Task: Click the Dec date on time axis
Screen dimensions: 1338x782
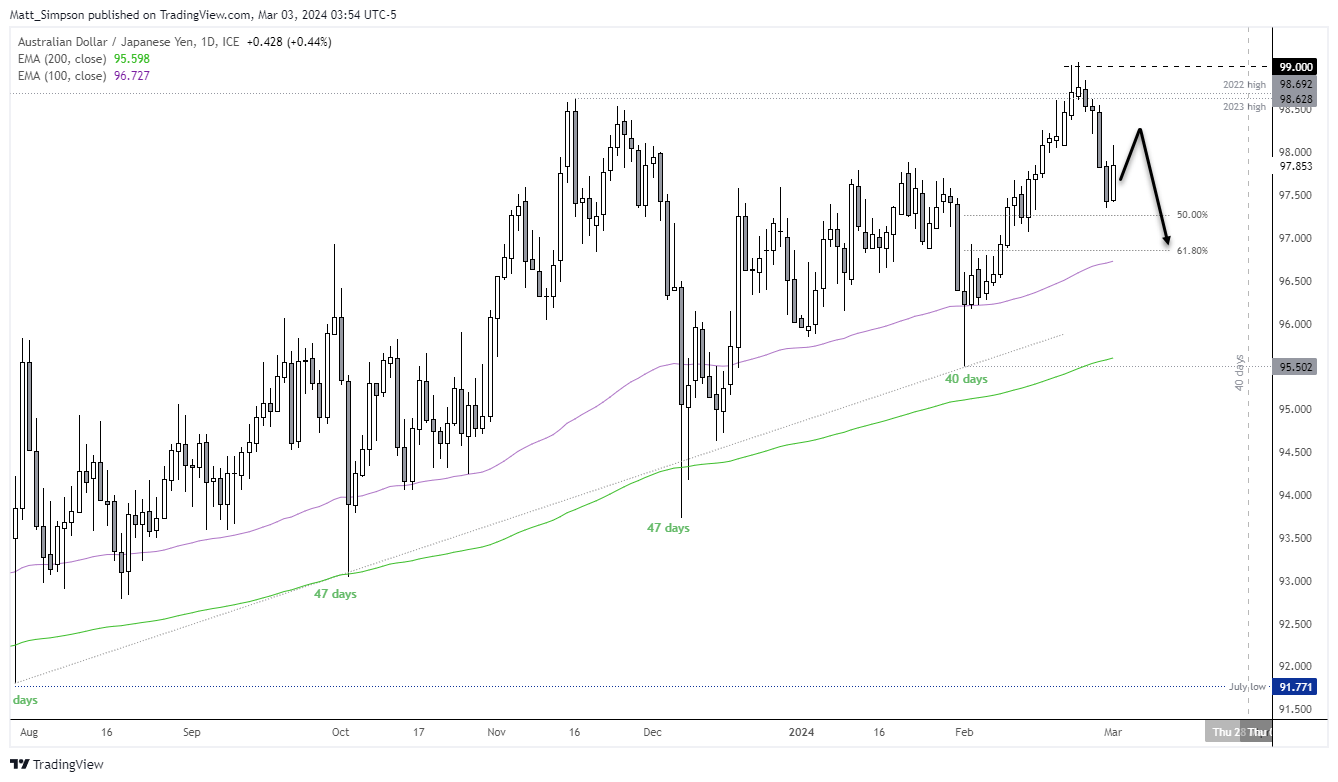Action: click(x=653, y=732)
